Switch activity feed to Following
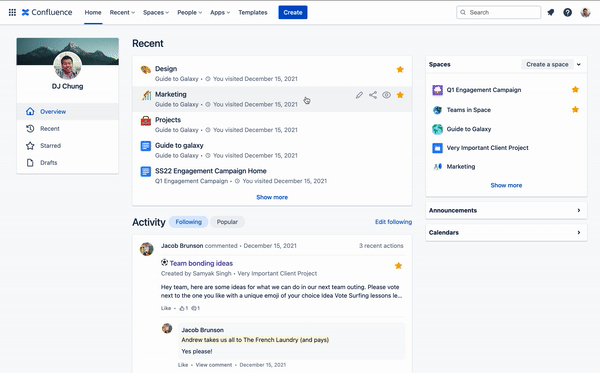 point(188,222)
